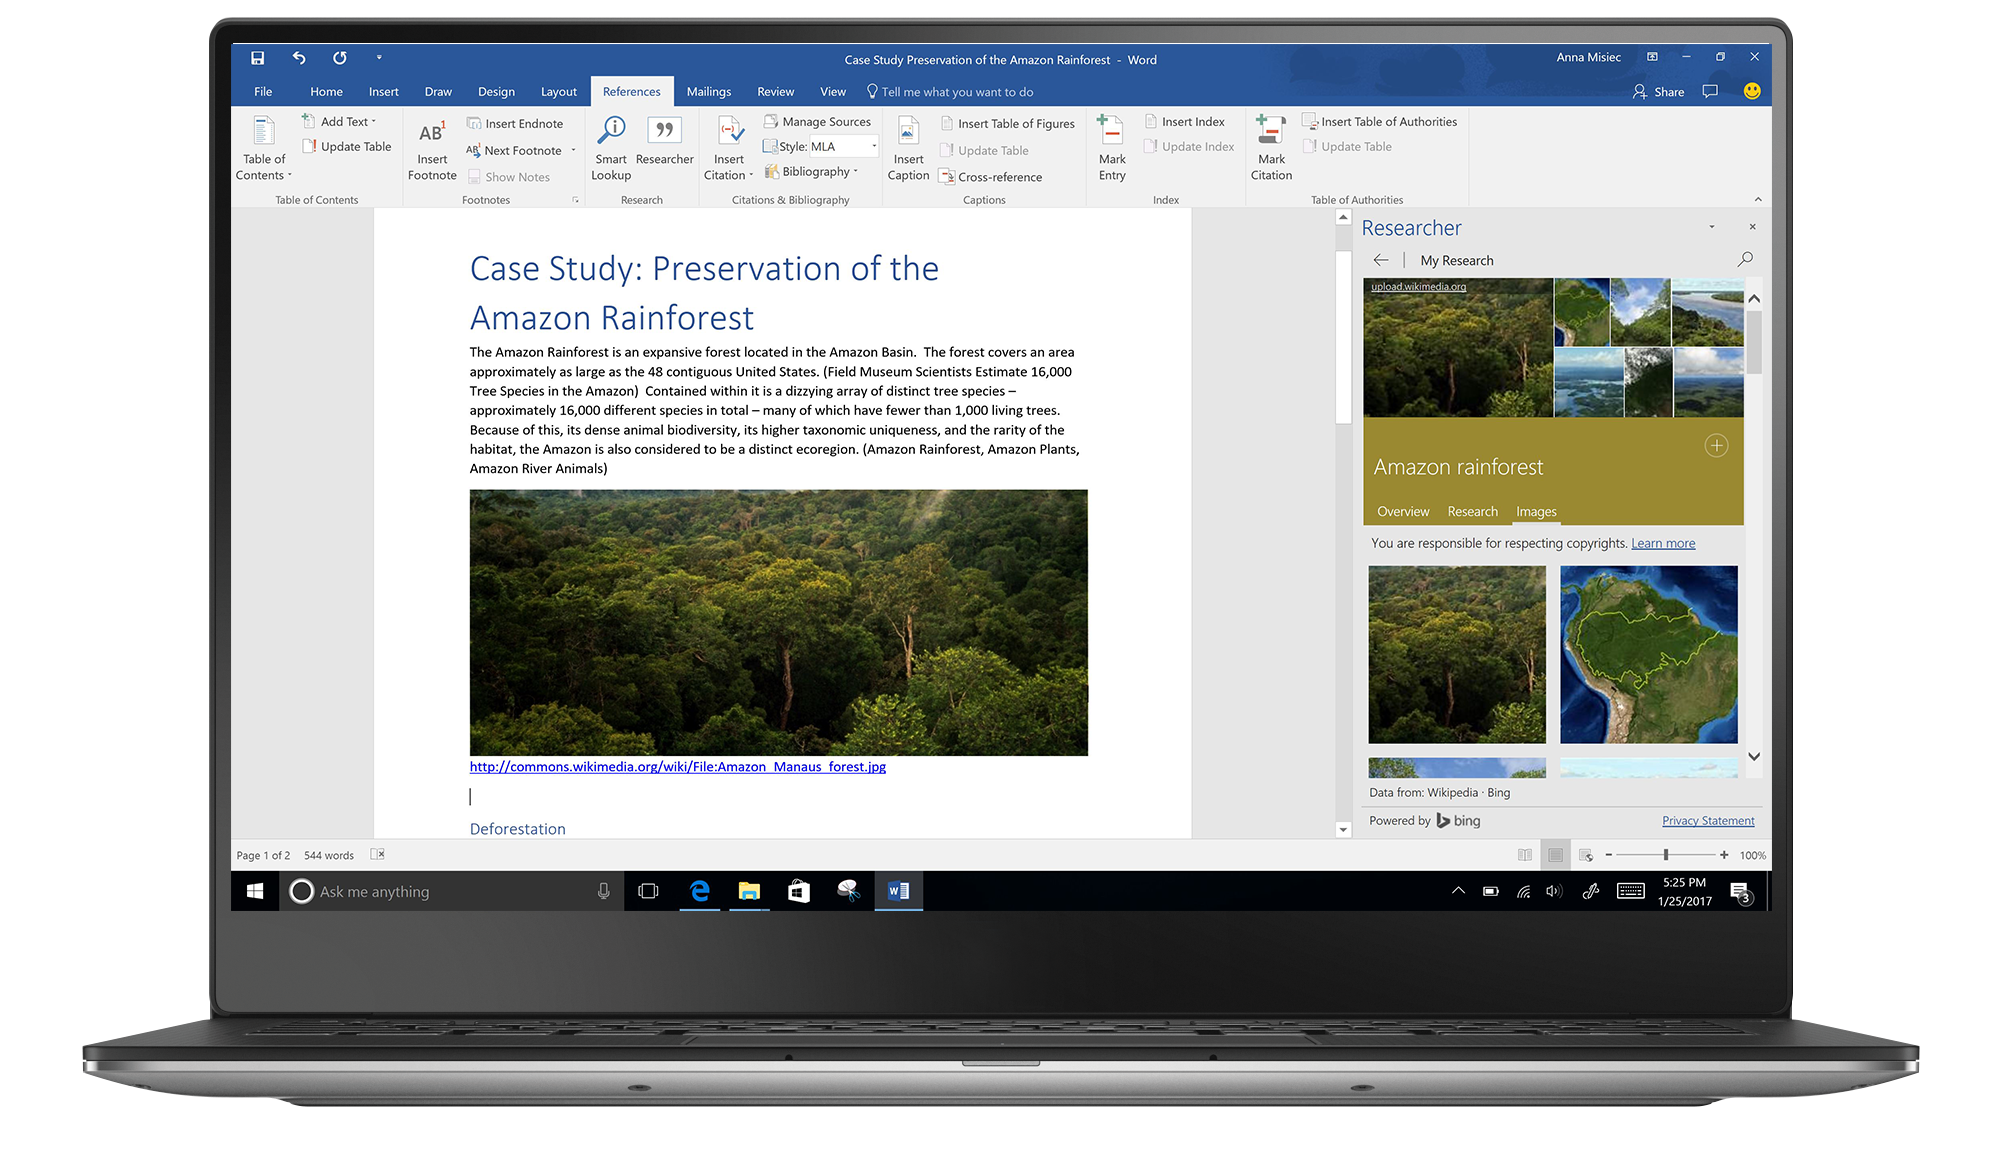Select Mark Entry in the Index group
The height and width of the screenshot is (1154, 2000).
[1111, 147]
